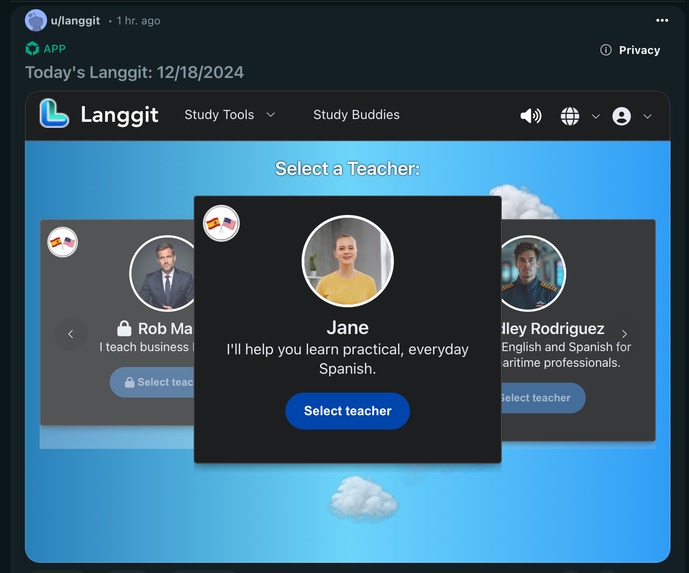The height and width of the screenshot is (573, 689).
Task: Expand the Study Tools chevron
Action: [x=271, y=115]
